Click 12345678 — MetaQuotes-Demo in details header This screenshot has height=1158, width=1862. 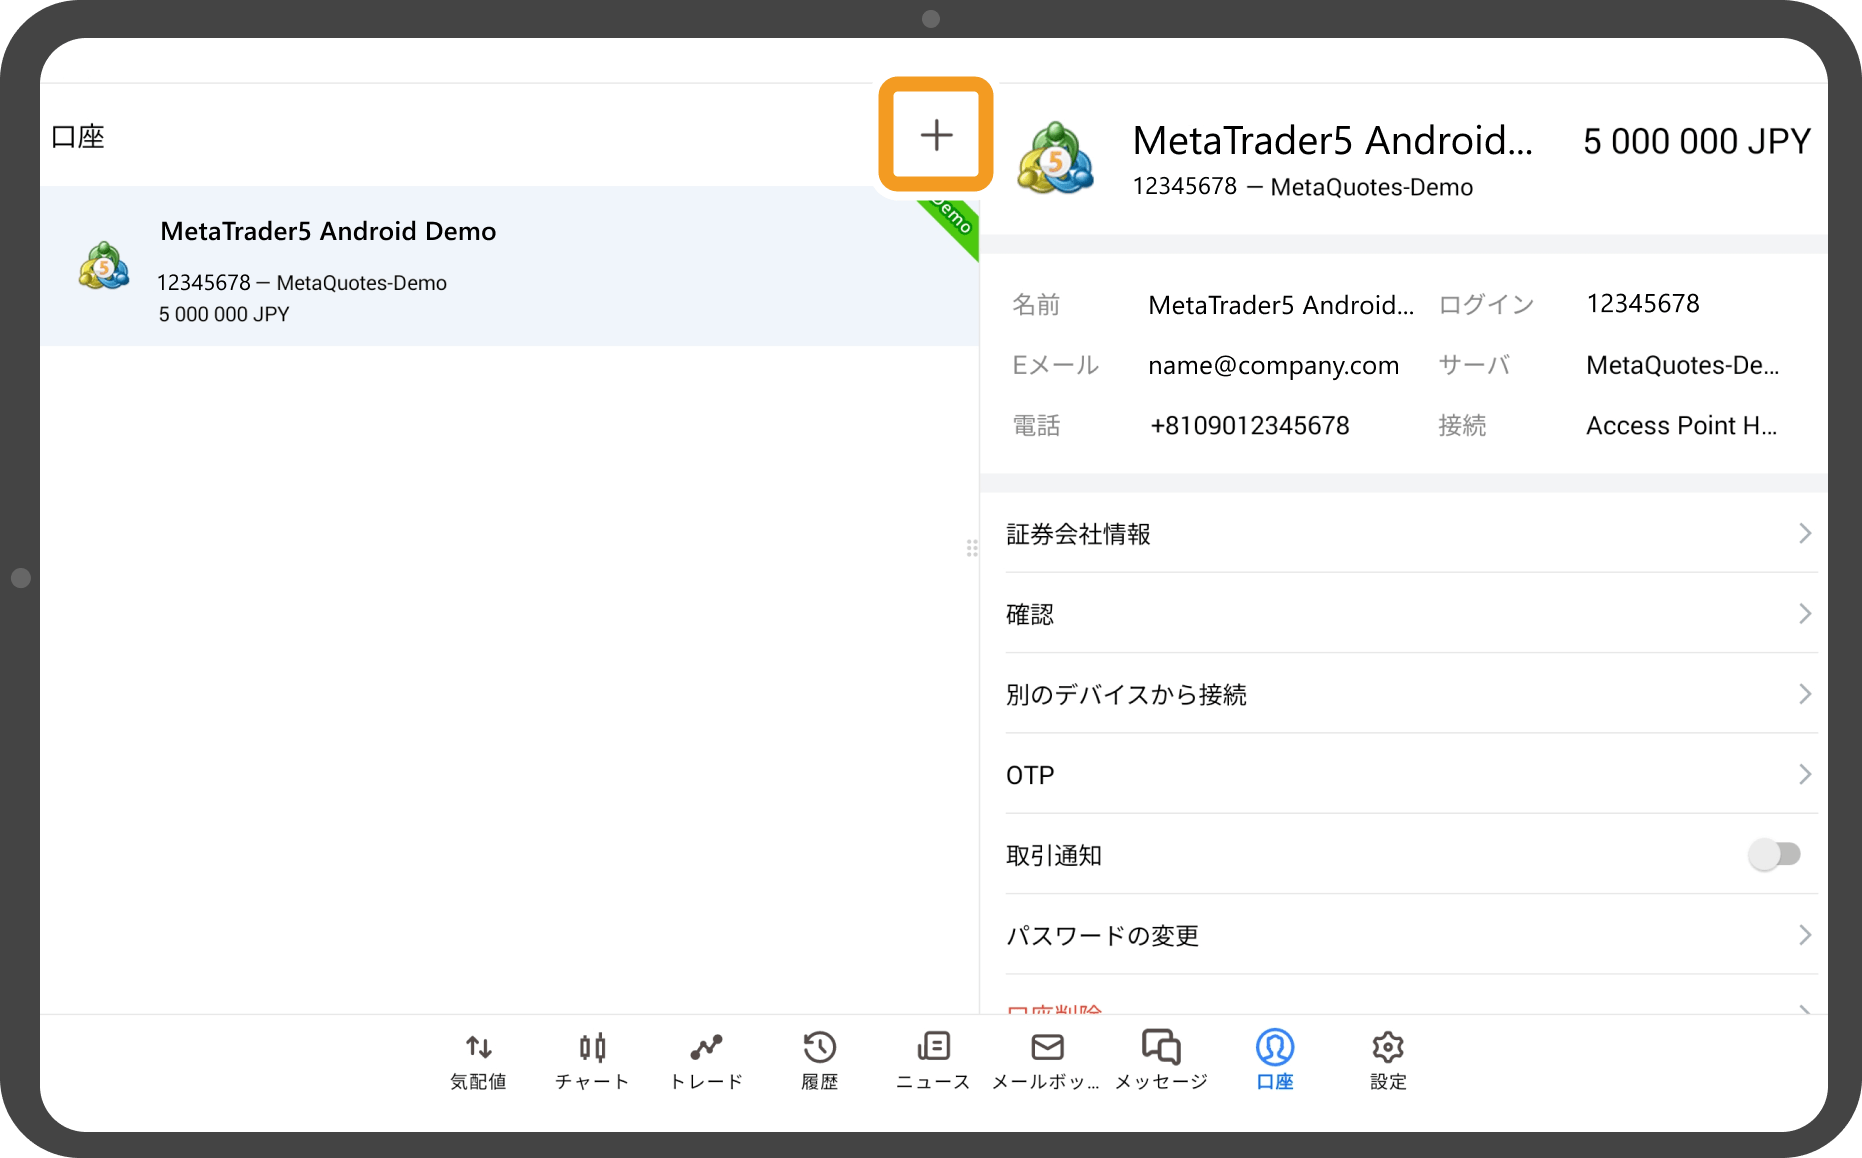pyautogui.click(x=1302, y=187)
